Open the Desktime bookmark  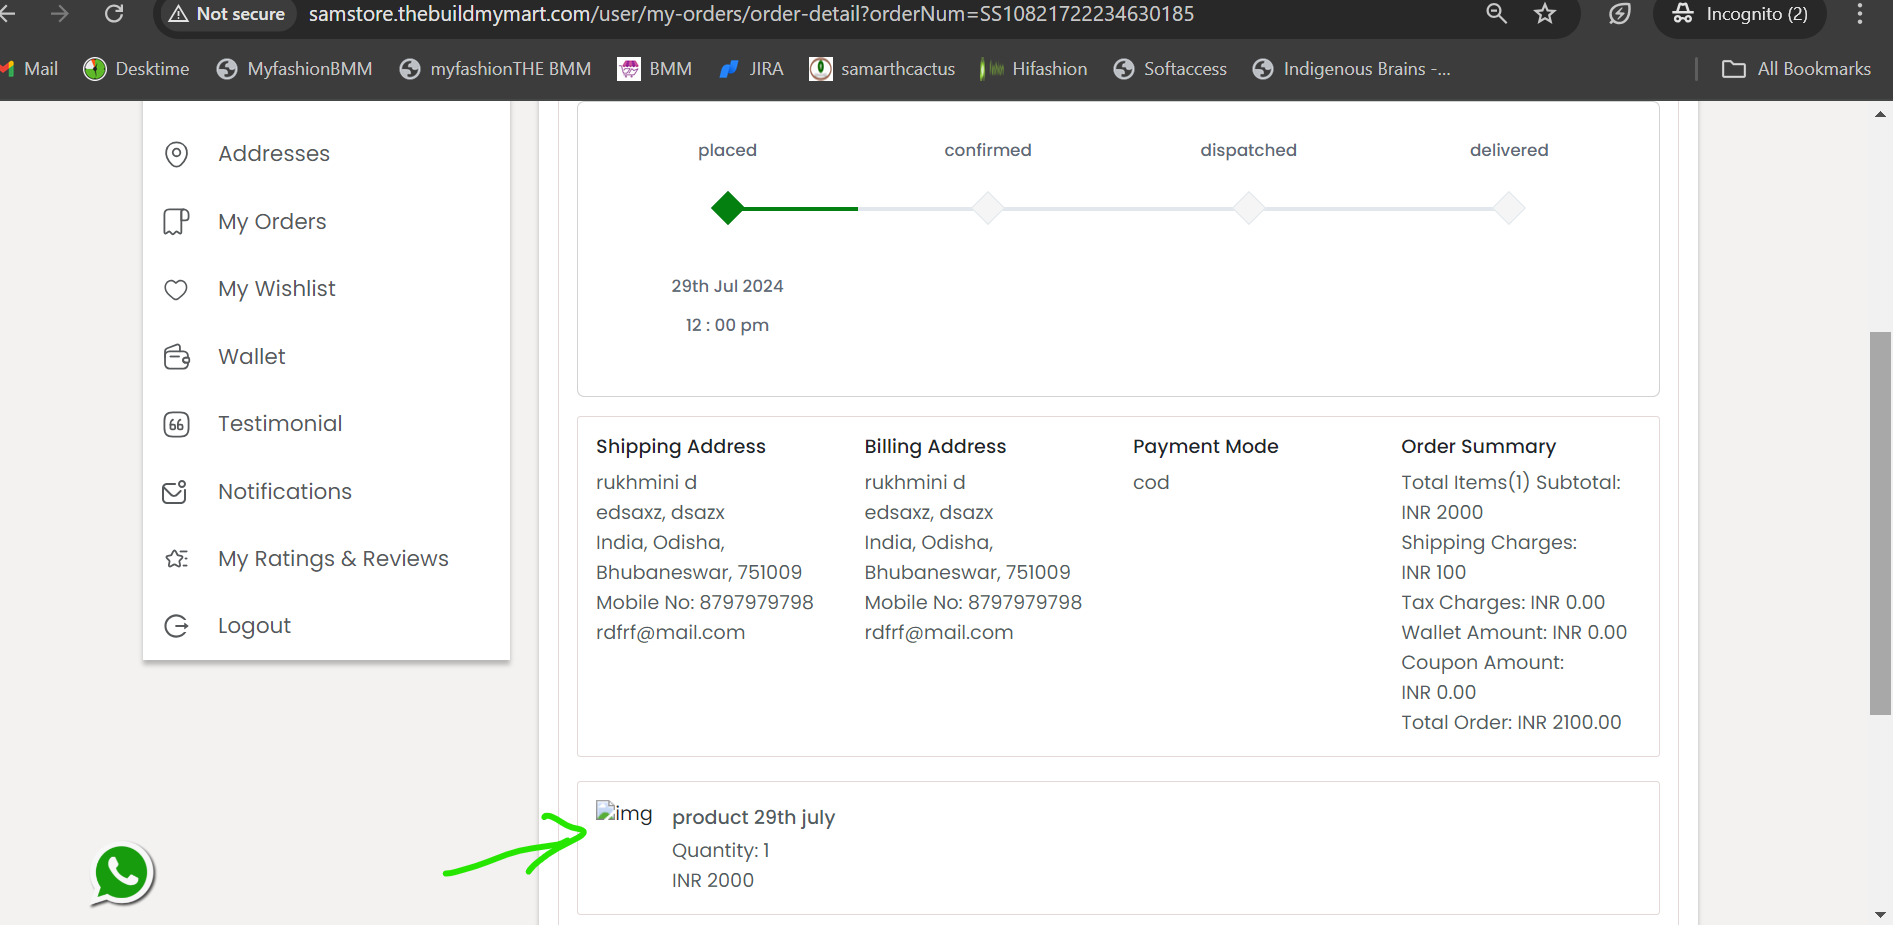point(137,69)
